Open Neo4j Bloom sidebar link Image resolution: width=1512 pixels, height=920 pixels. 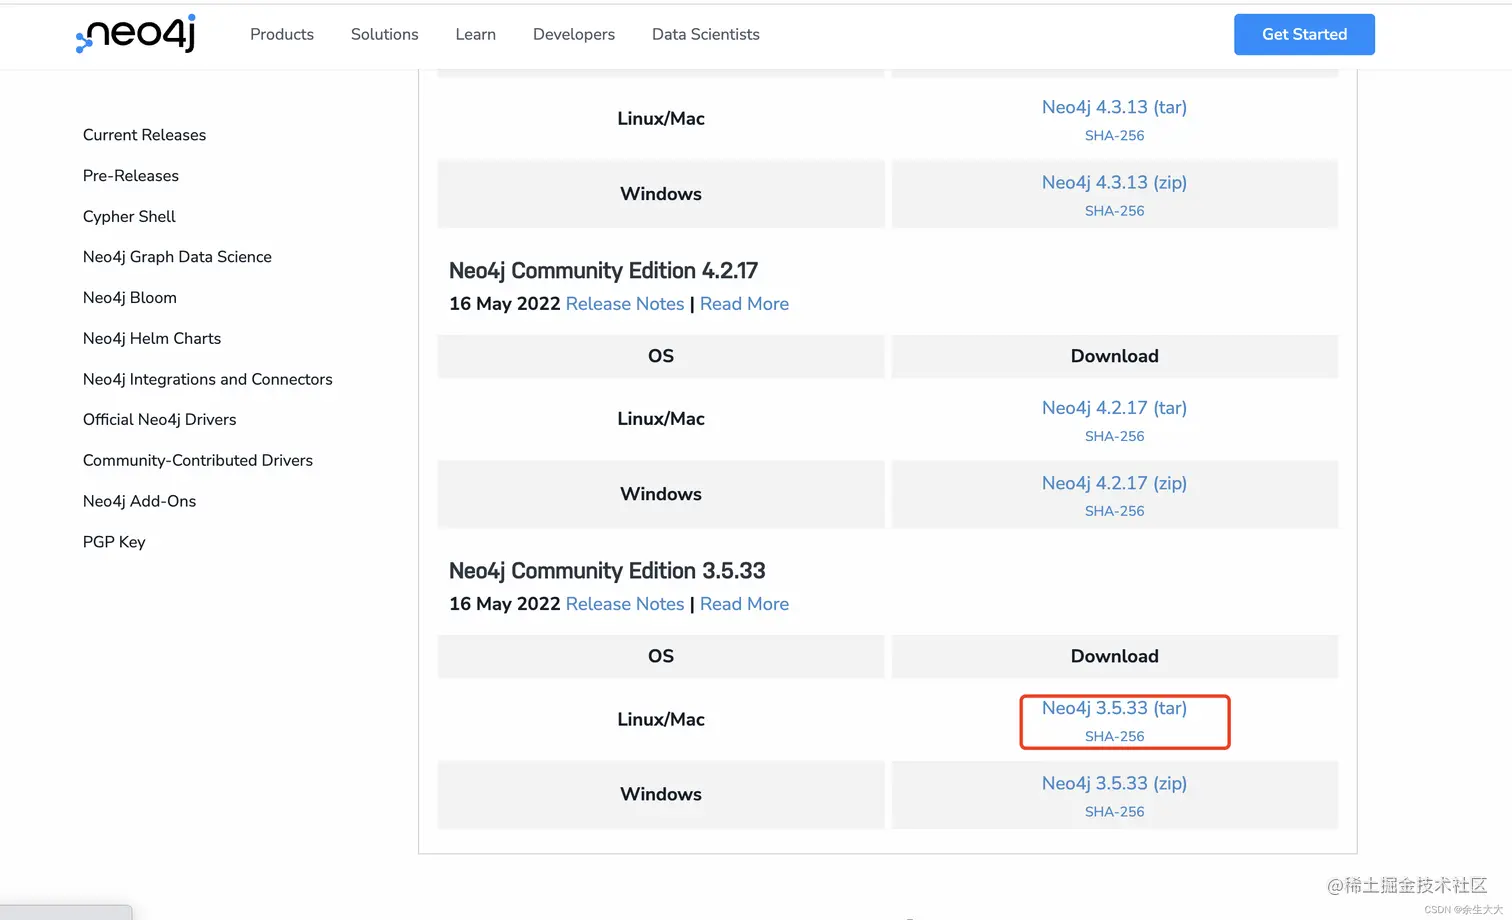130,298
